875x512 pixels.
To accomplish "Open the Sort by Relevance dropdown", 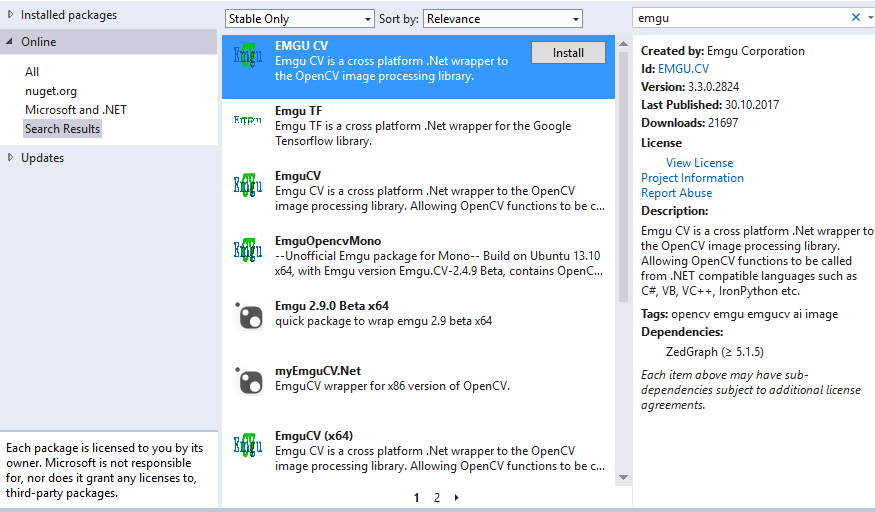I will point(503,19).
